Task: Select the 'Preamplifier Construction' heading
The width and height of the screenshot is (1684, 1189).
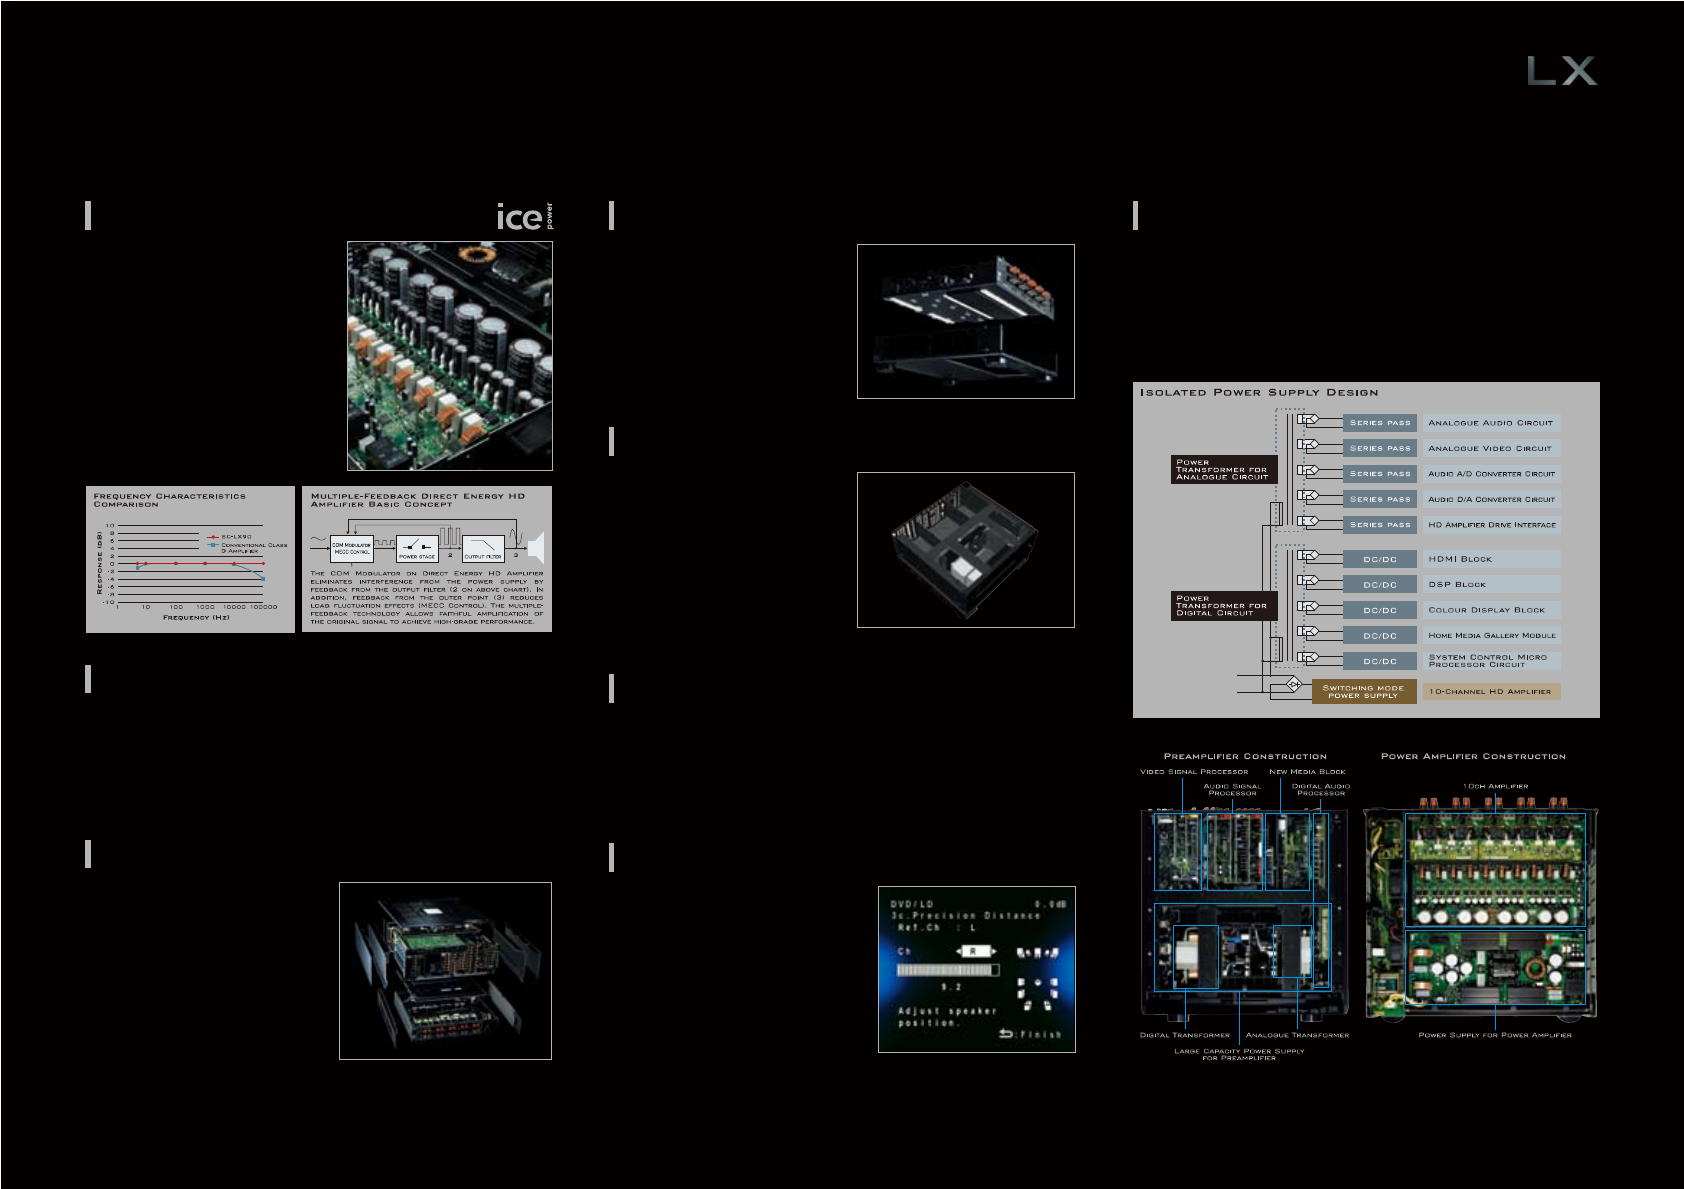Action: coord(1245,756)
